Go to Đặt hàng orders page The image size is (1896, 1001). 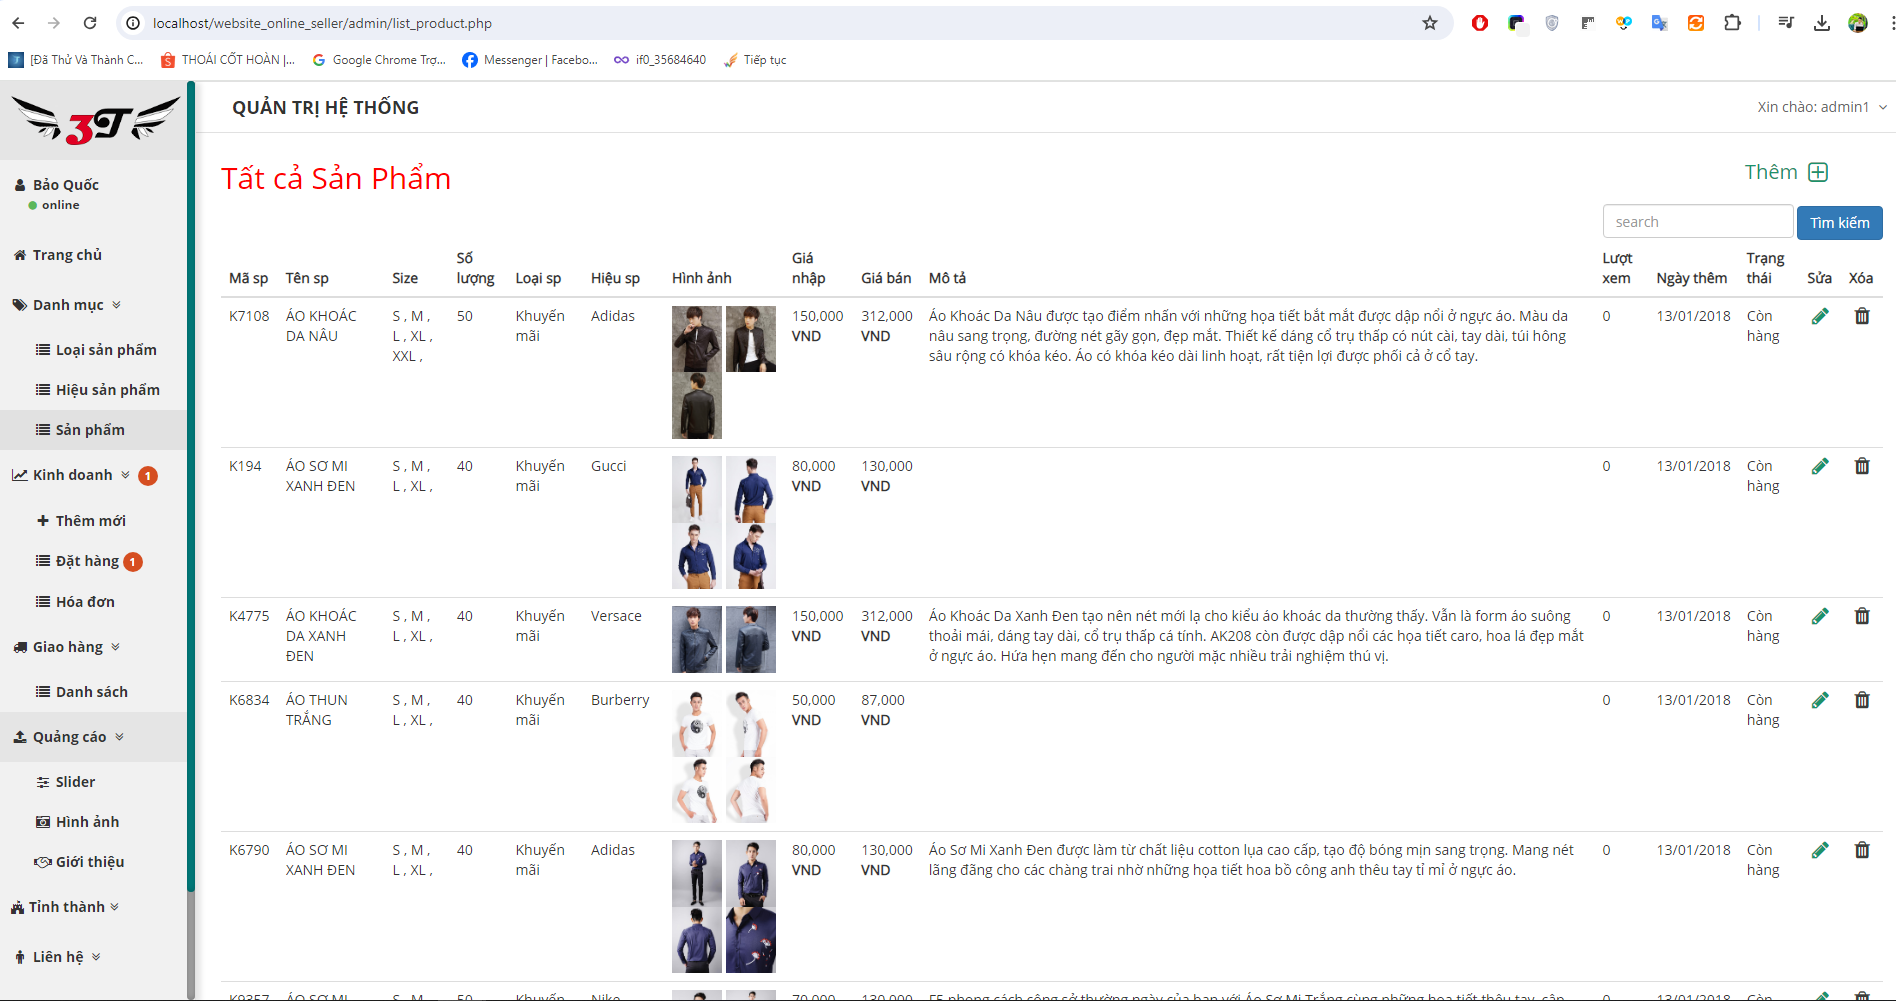tap(87, 561)
